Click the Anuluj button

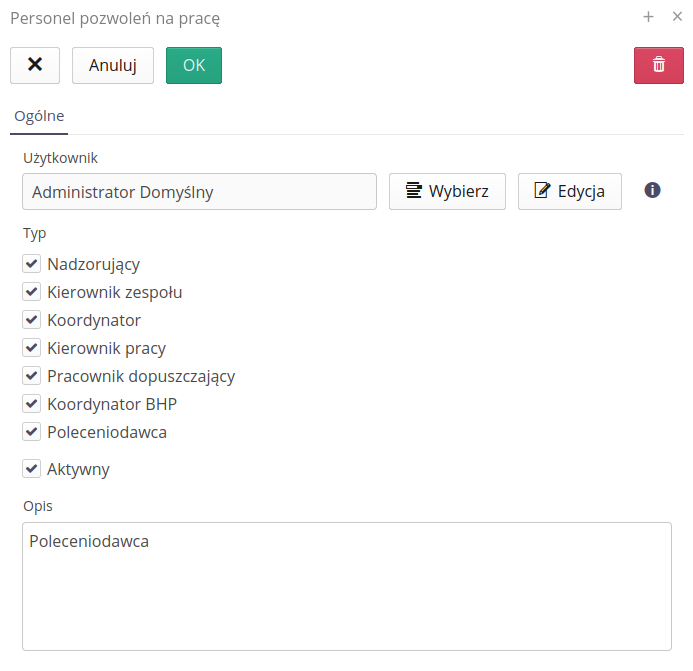112,65
